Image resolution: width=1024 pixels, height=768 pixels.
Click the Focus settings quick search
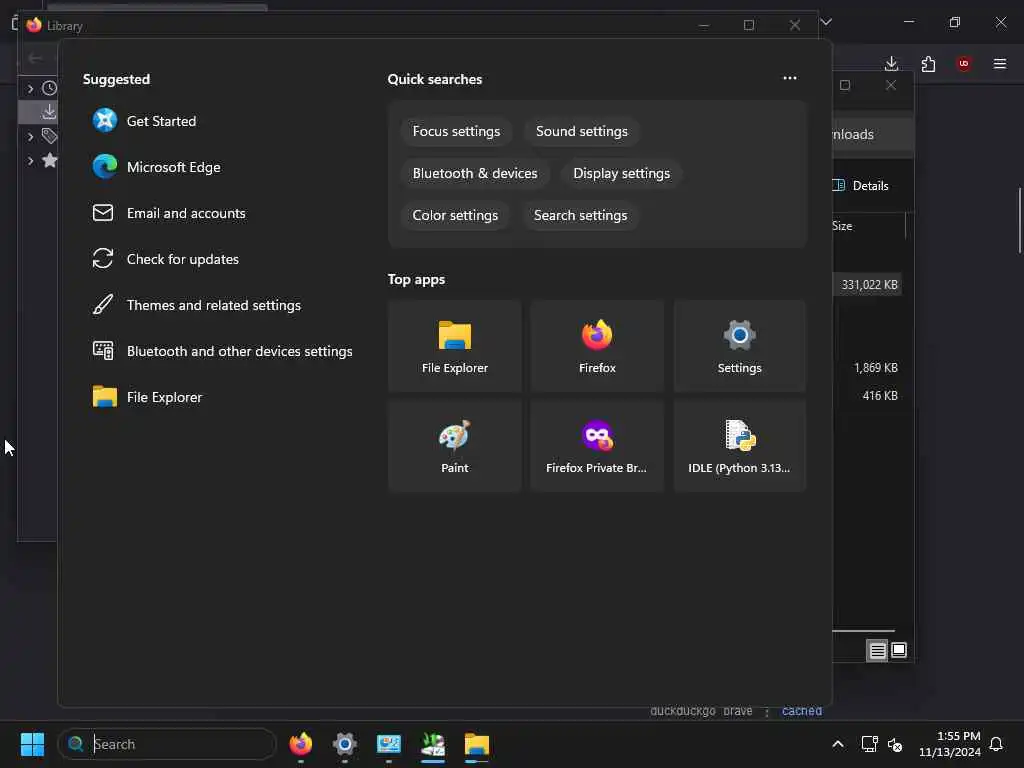[x=456, y=131]
